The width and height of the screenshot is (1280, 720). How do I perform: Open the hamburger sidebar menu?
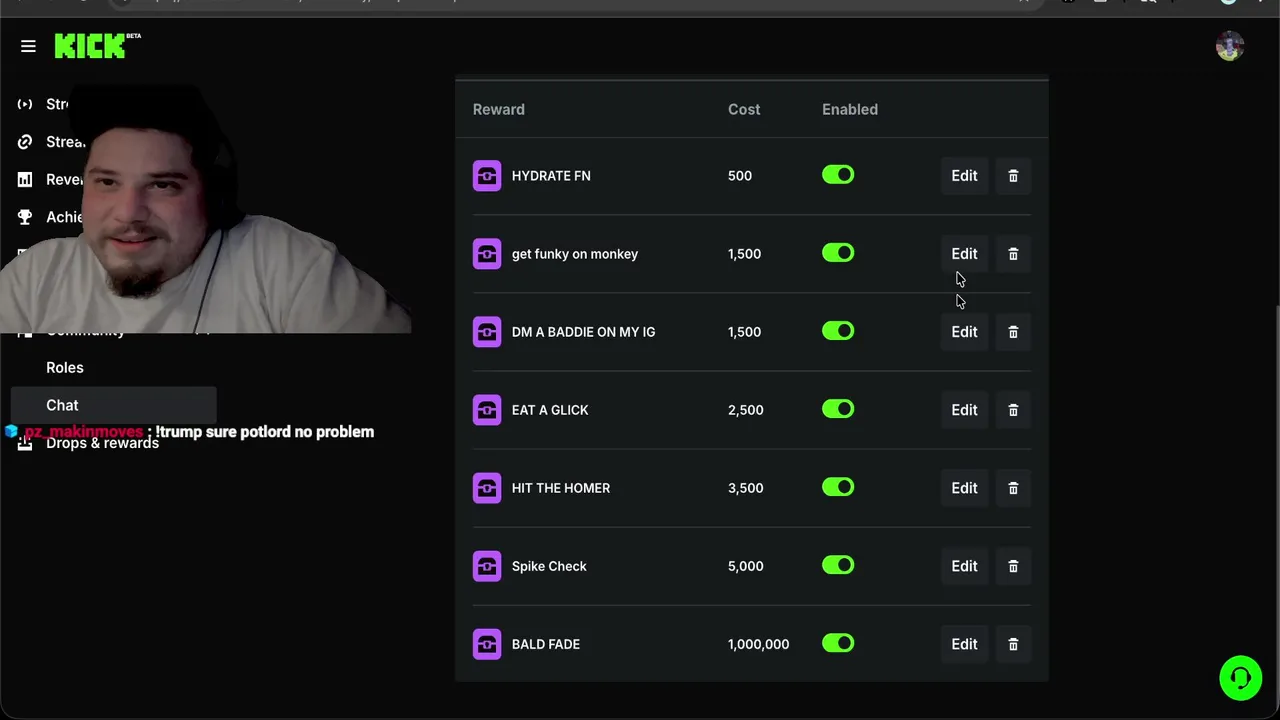coord(28,46)
